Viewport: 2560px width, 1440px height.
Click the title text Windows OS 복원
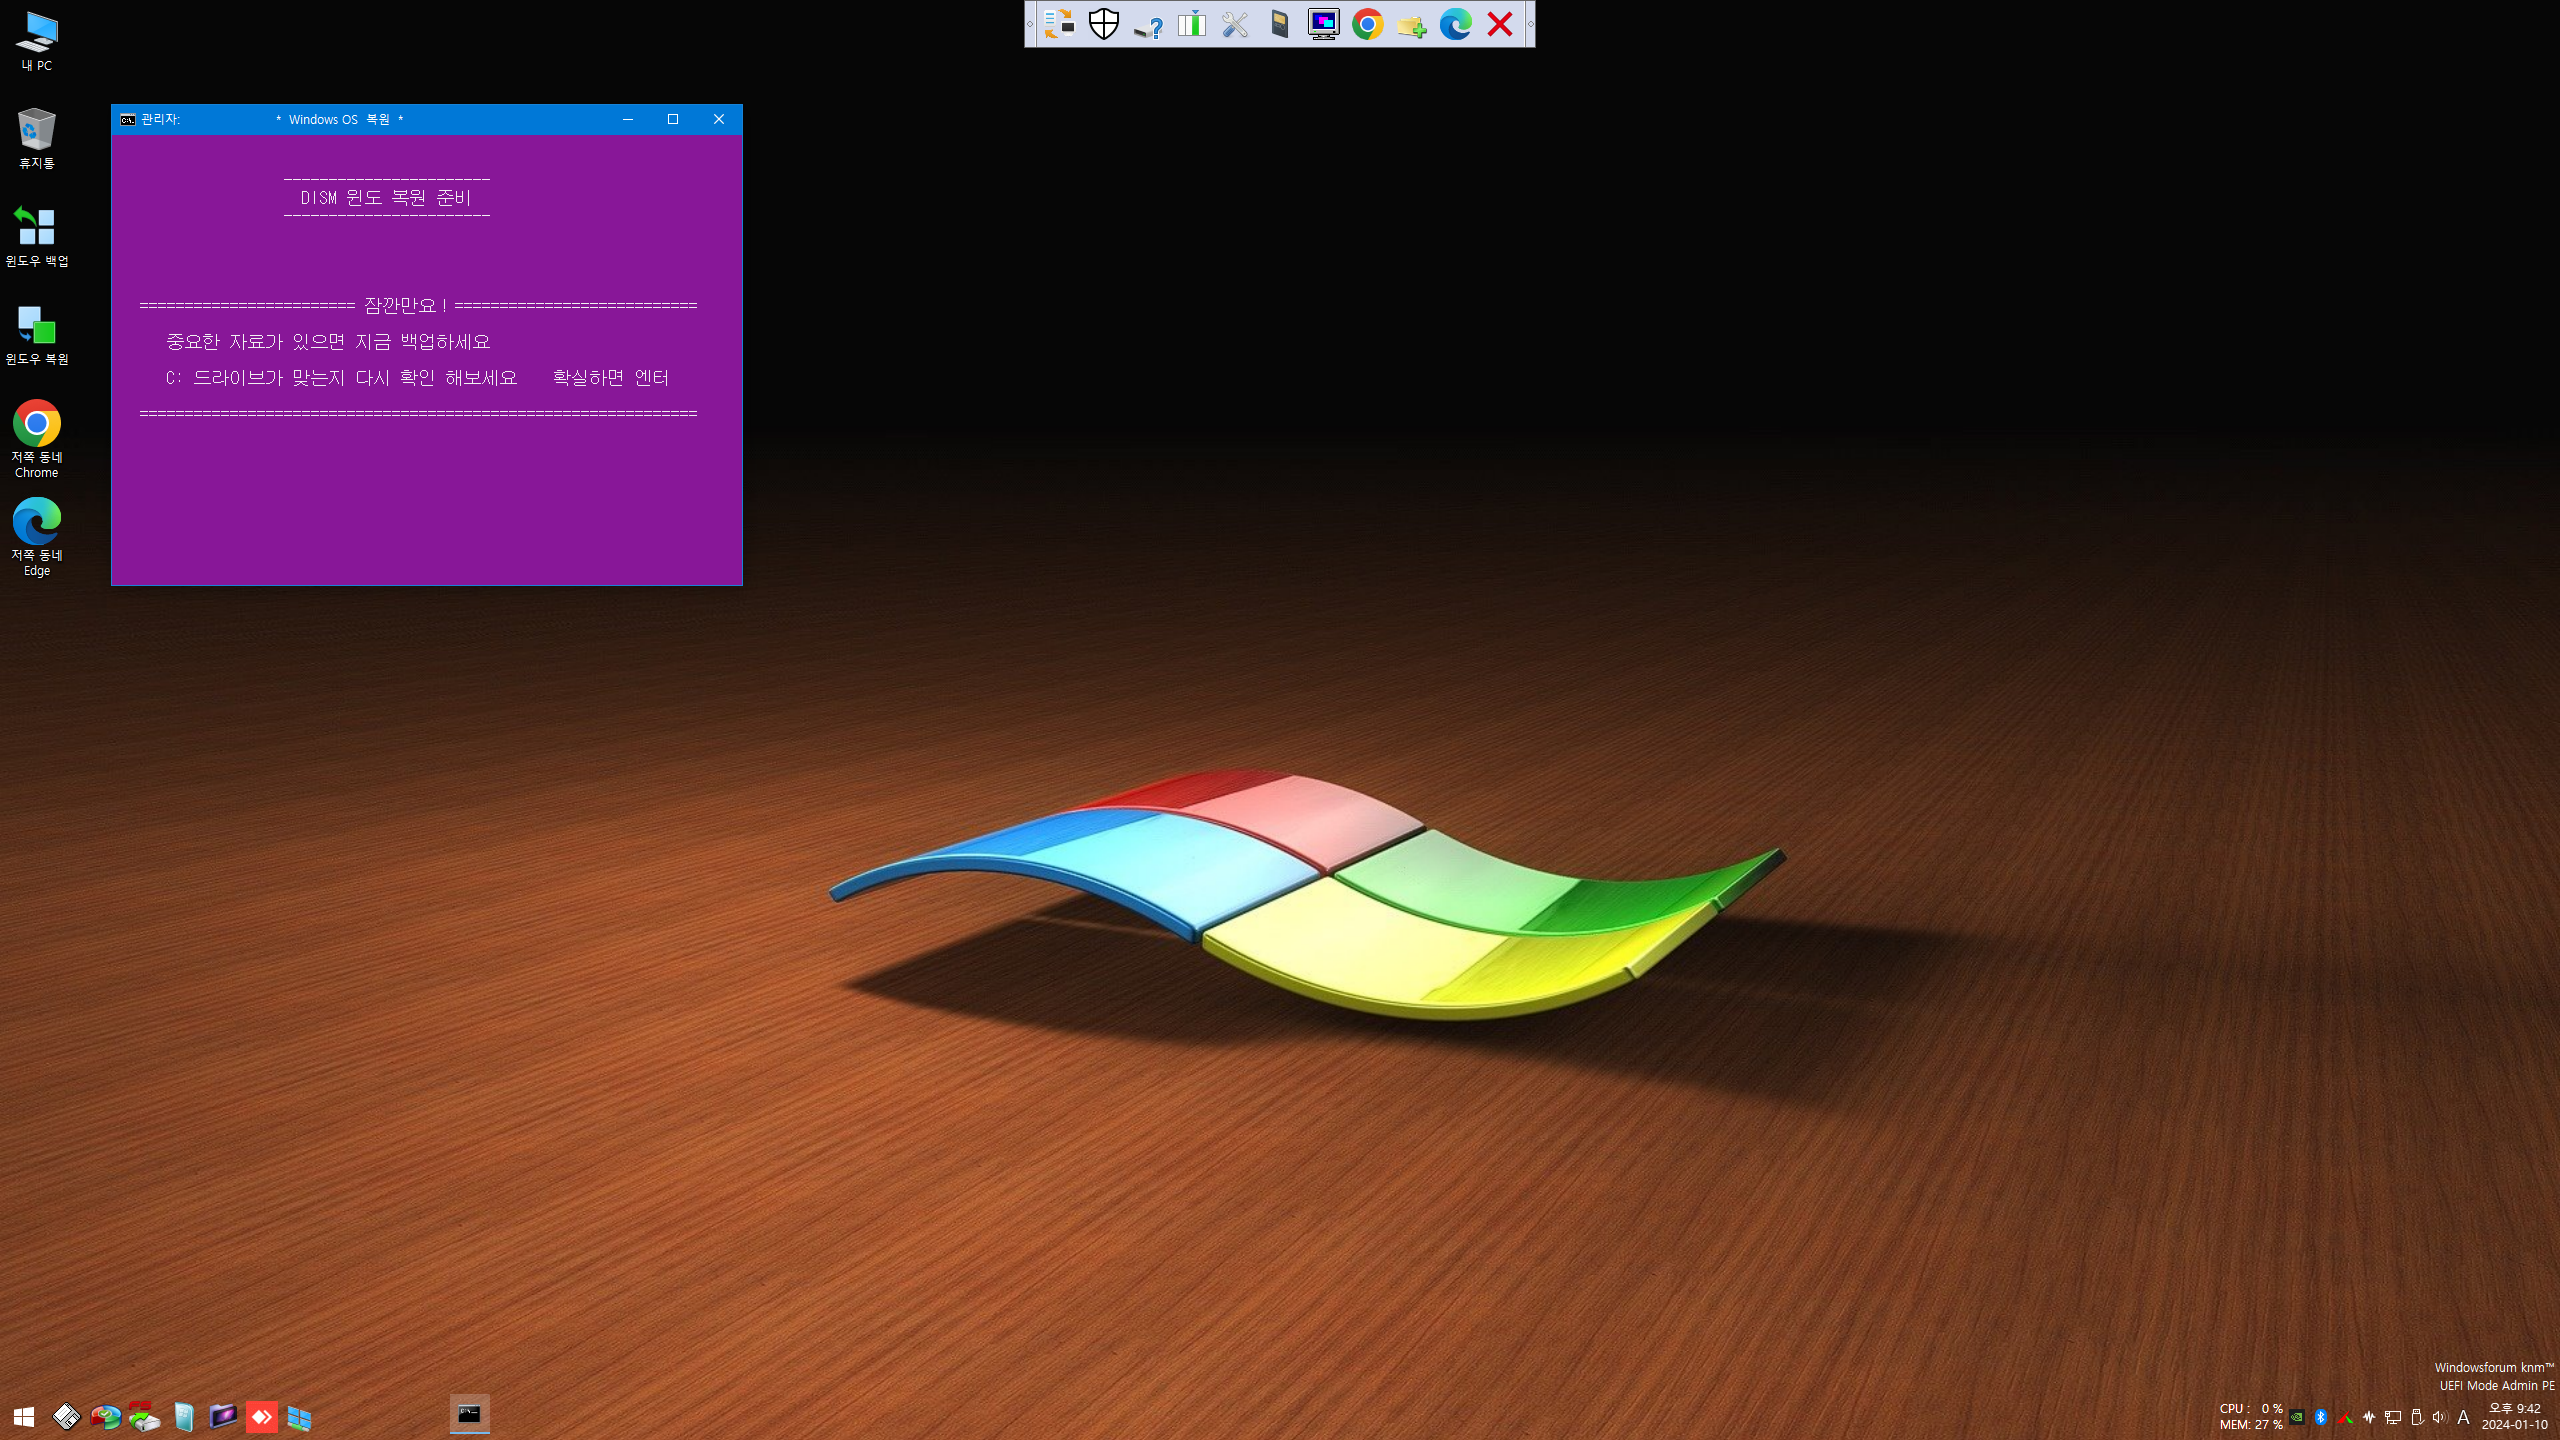click(x=340, y=119)
